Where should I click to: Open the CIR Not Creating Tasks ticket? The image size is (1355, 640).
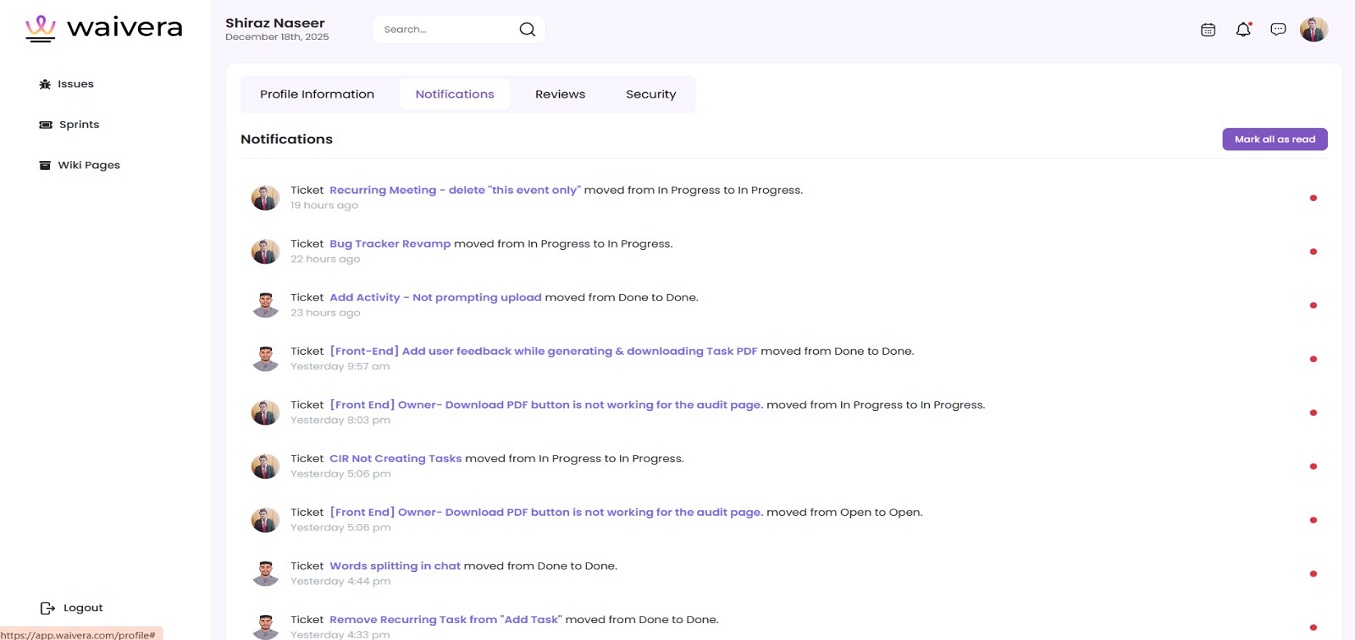click(x=395, y=459)
